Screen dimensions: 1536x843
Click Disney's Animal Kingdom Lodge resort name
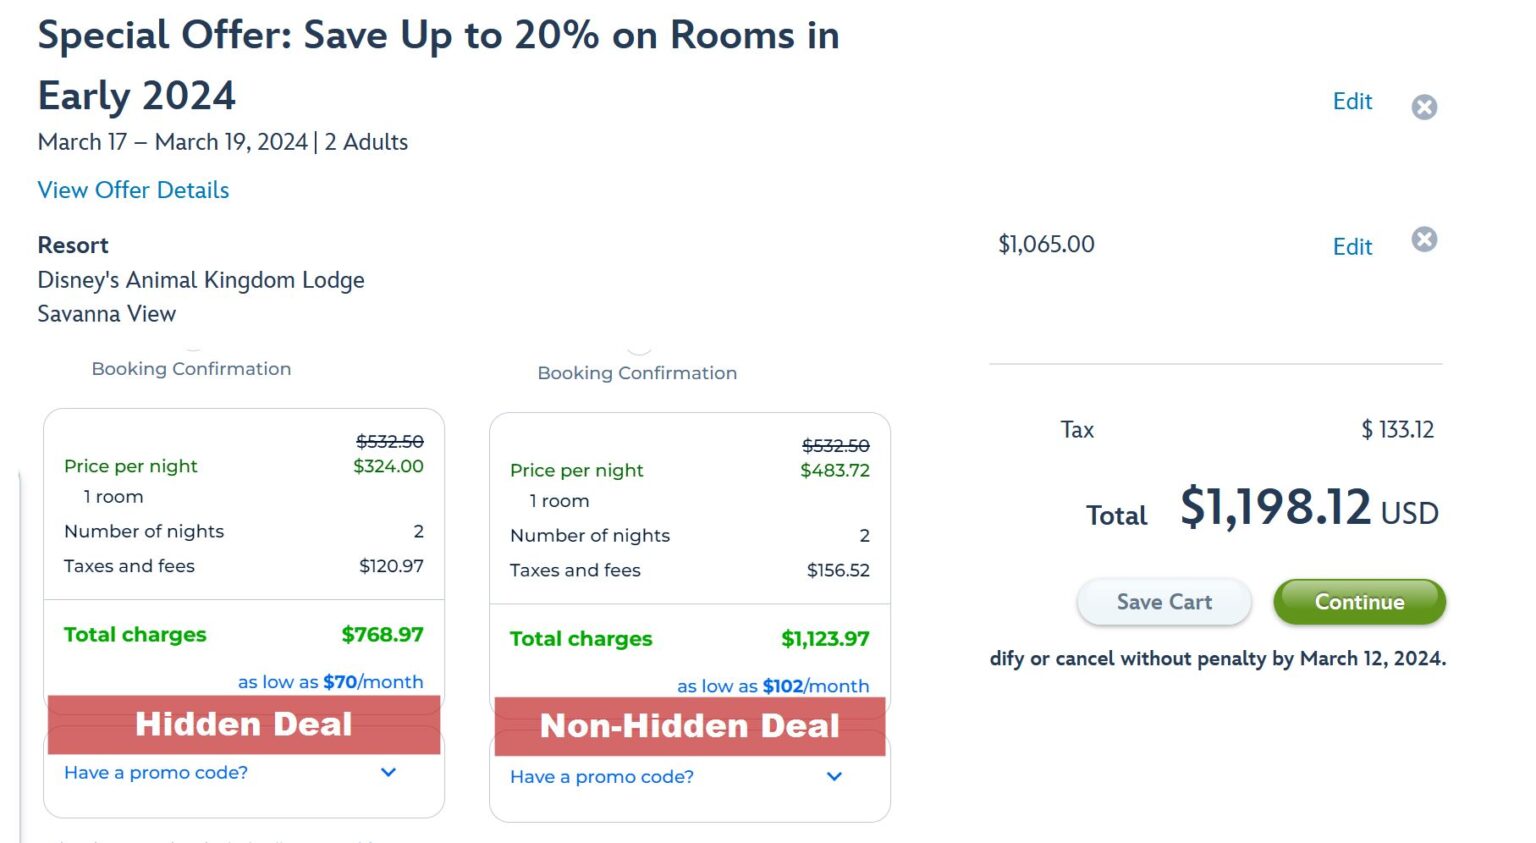200,280
